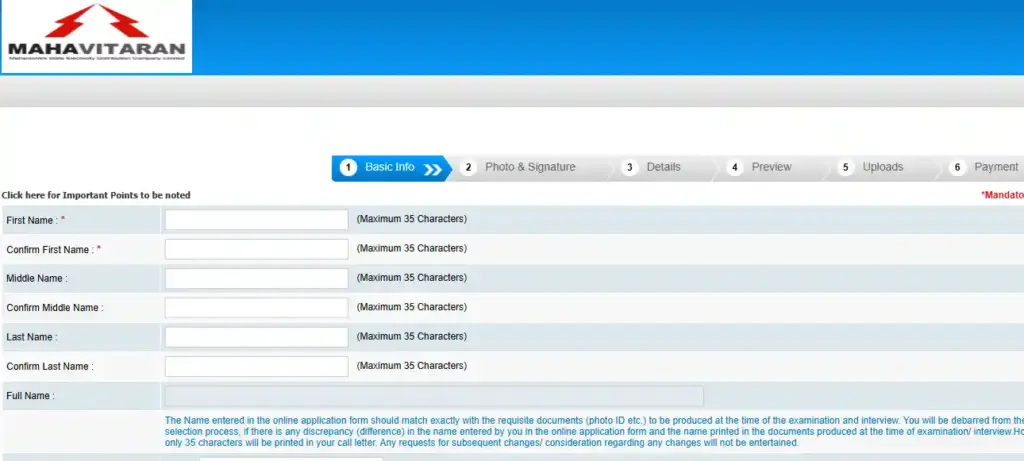Click into the Confirm First Name field
Image resolution: width=1024 pixels, height=461 pixels.
256,249
